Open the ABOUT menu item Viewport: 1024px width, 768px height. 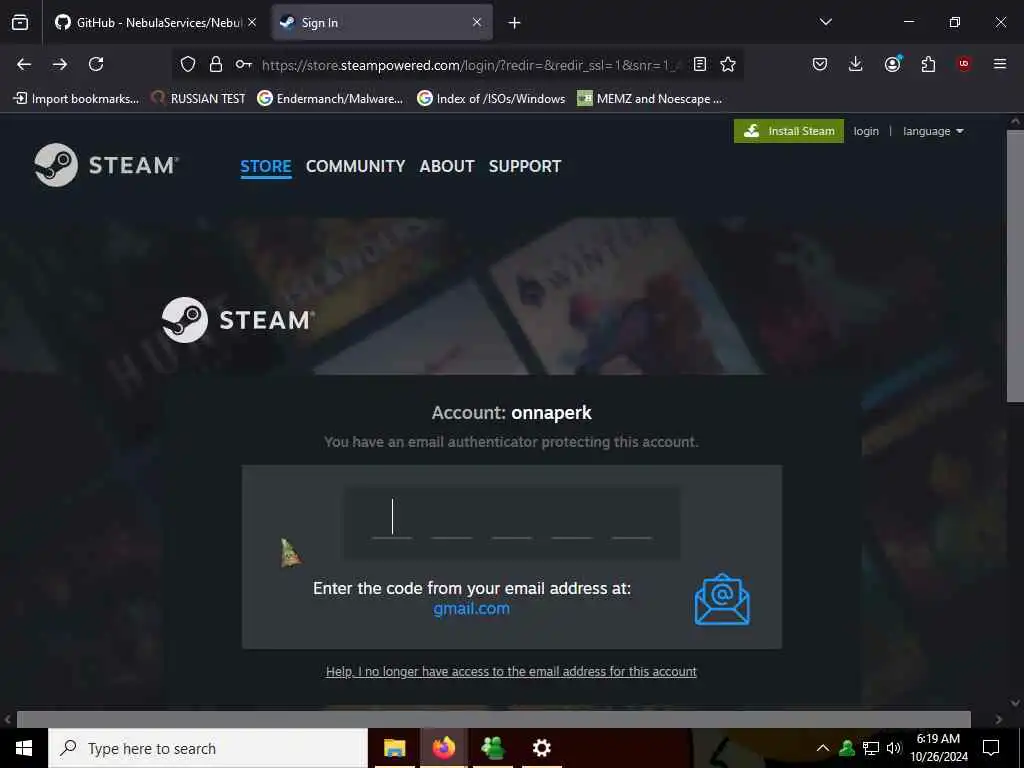click(x=447, y=166)
